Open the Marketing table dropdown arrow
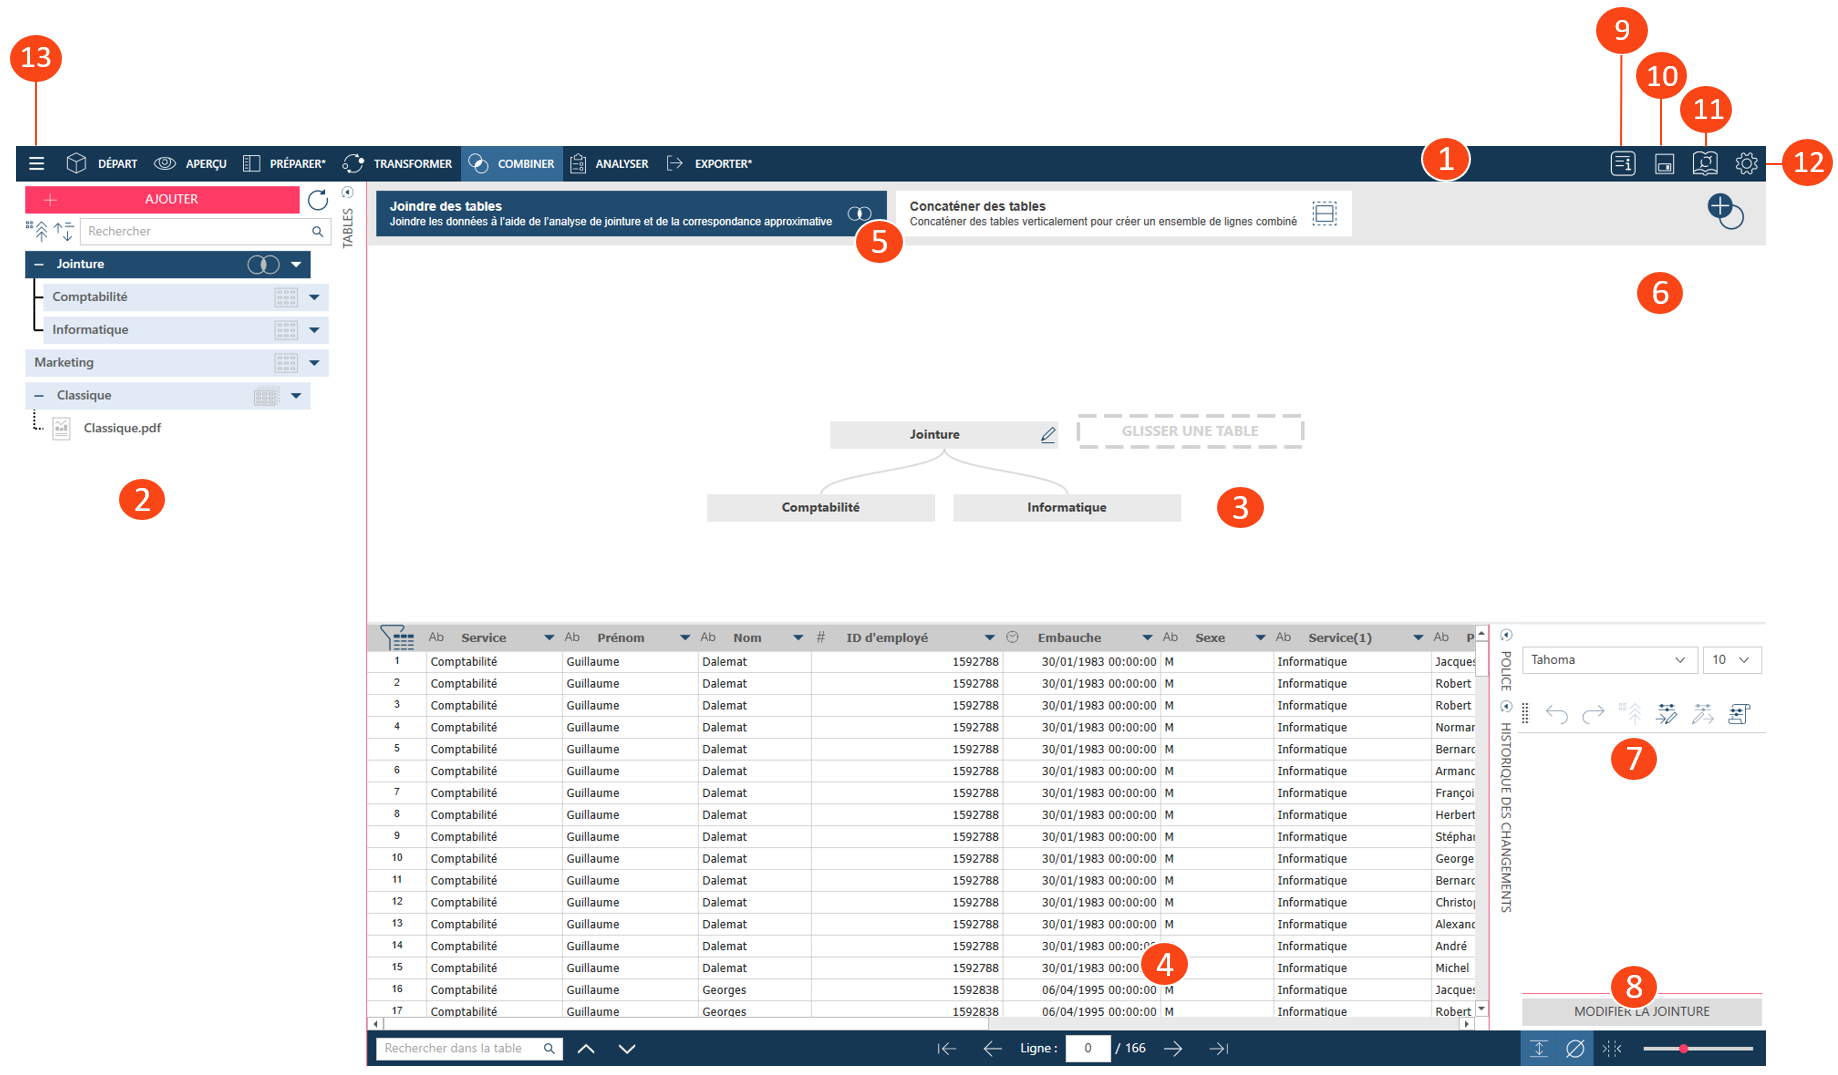The width and height of the screenshot is (1838, 1075). click(x=314, y=363)
